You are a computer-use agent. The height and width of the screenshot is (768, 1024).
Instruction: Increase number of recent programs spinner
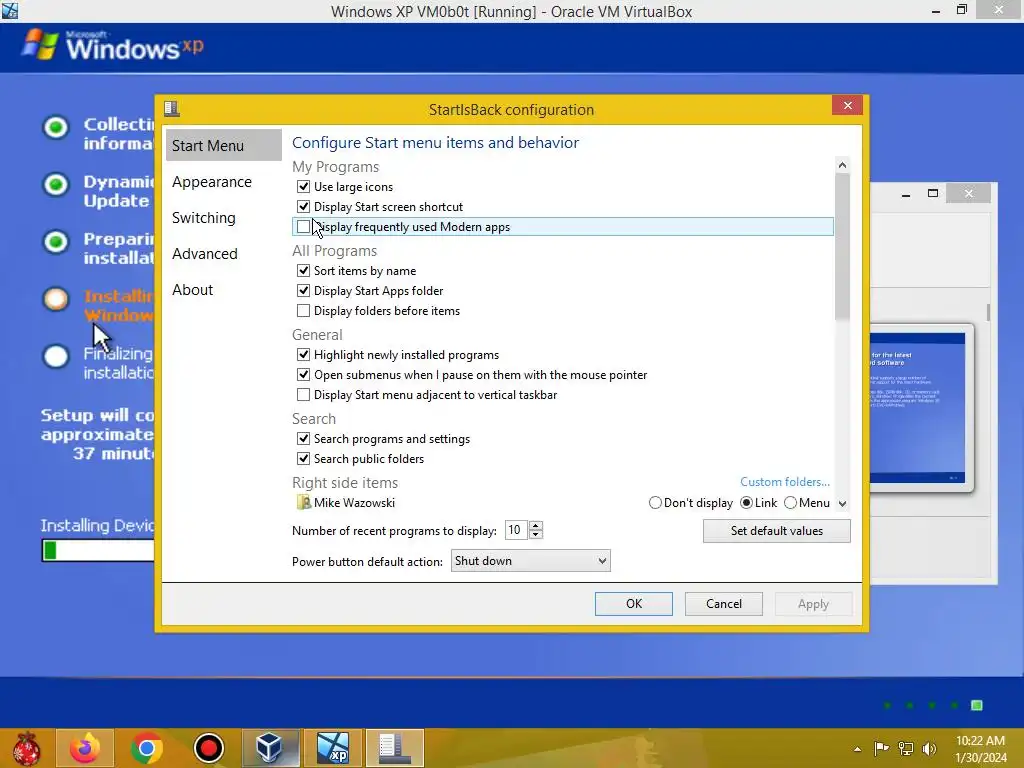click(536, 525)
